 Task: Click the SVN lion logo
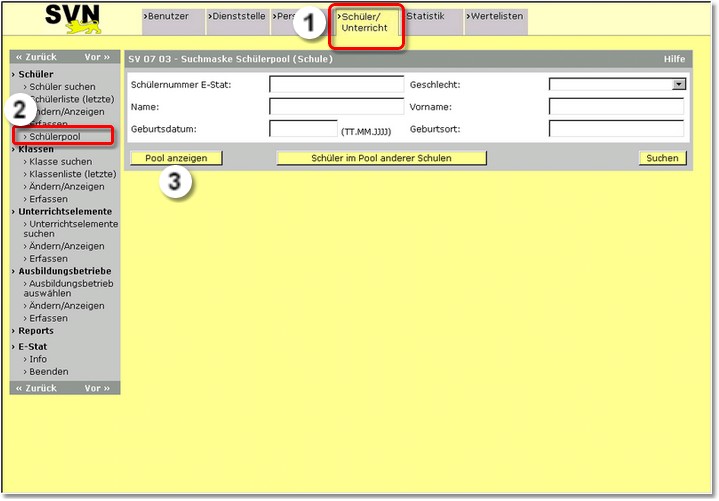[x=72, y=19]
